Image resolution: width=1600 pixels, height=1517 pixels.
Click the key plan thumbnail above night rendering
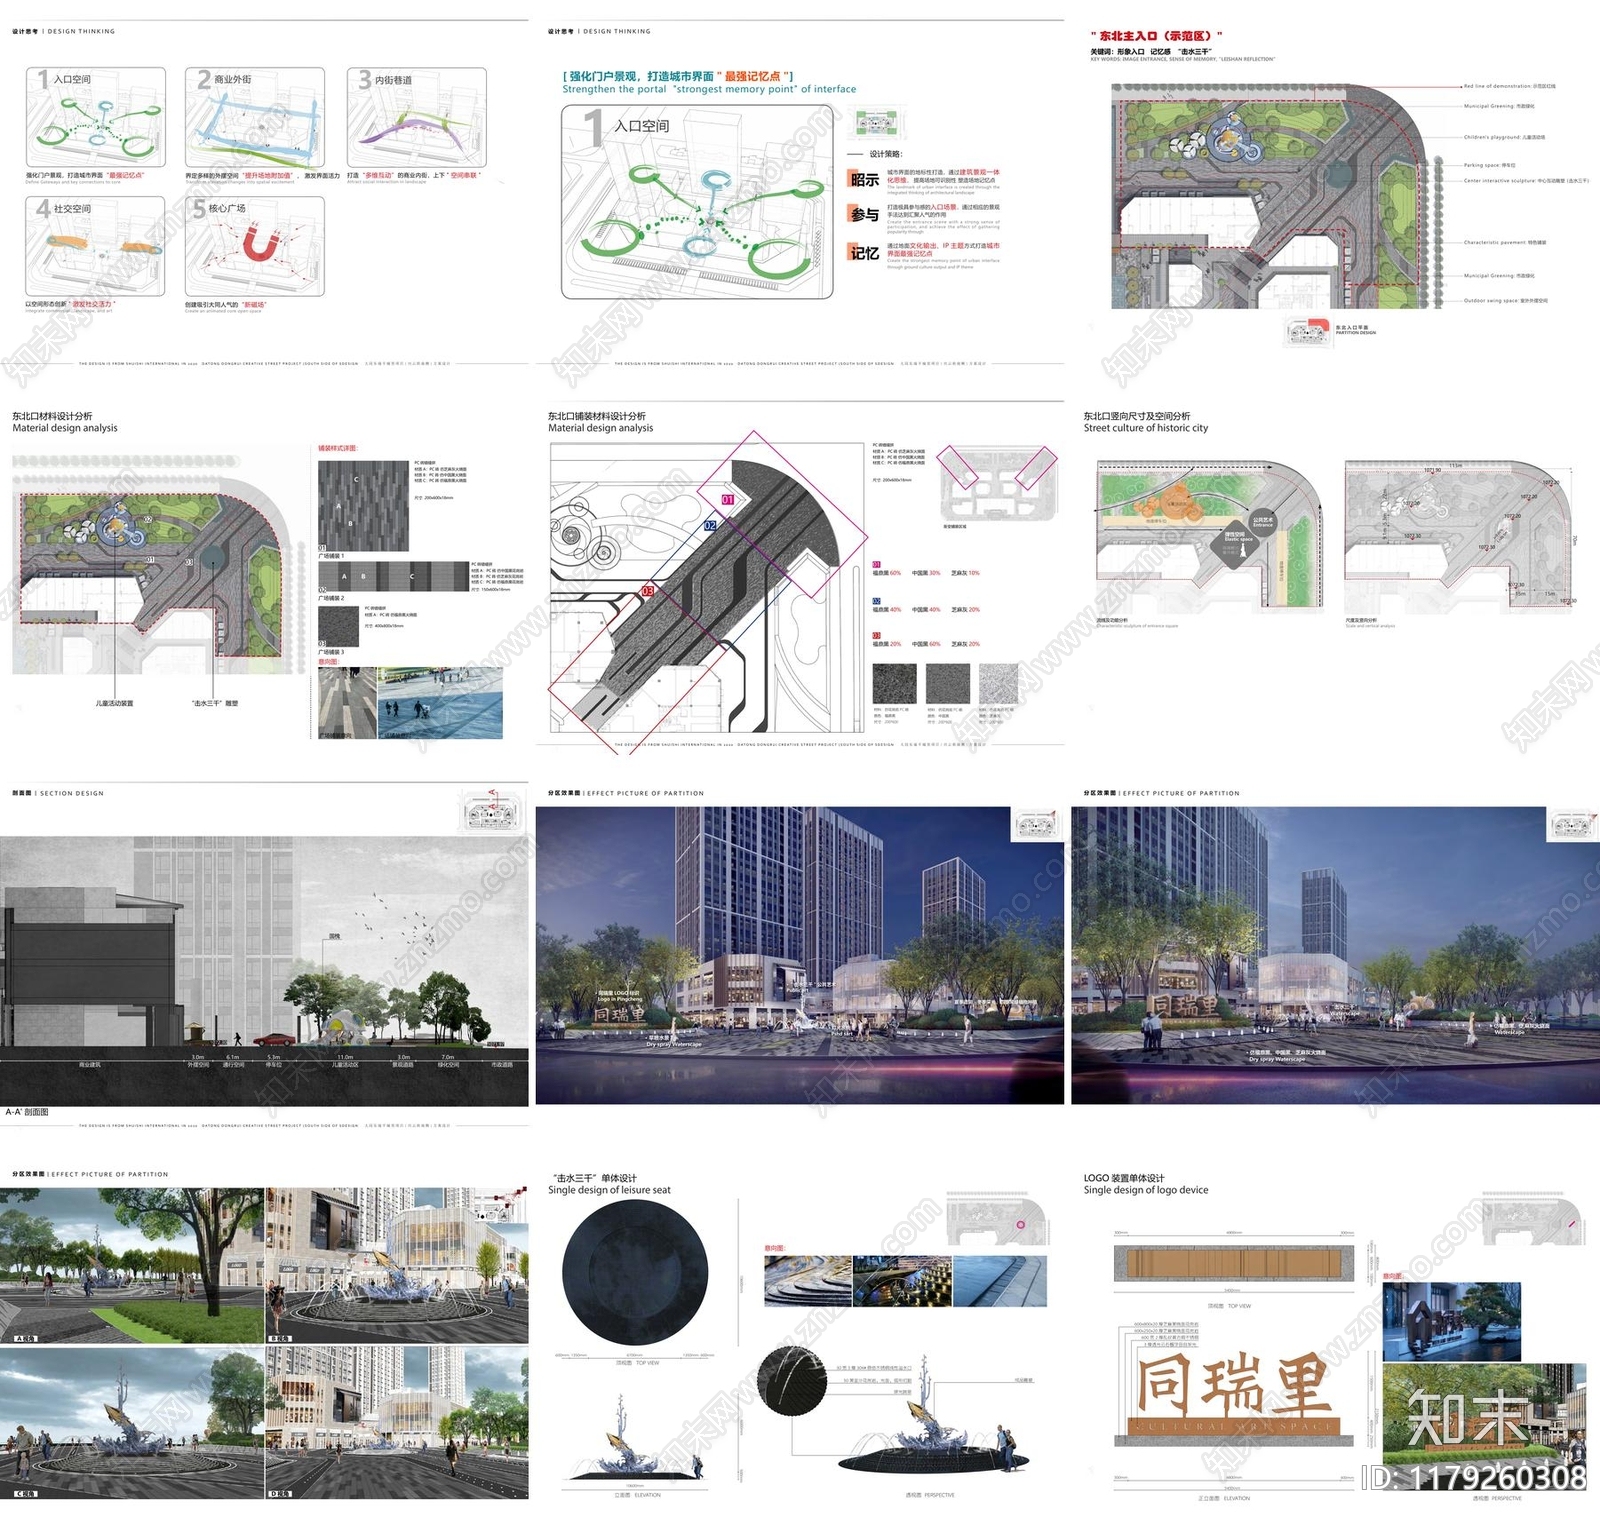1036,826
